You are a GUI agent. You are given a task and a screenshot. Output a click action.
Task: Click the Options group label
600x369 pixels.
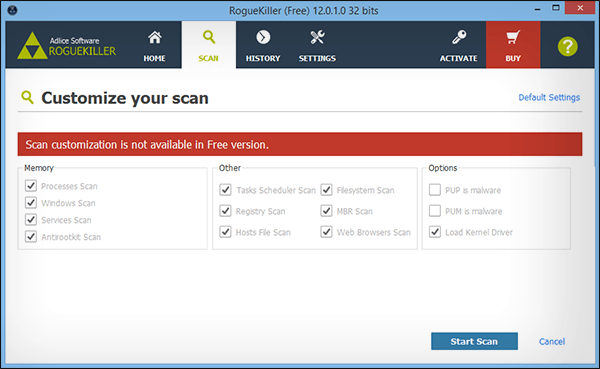443,168
